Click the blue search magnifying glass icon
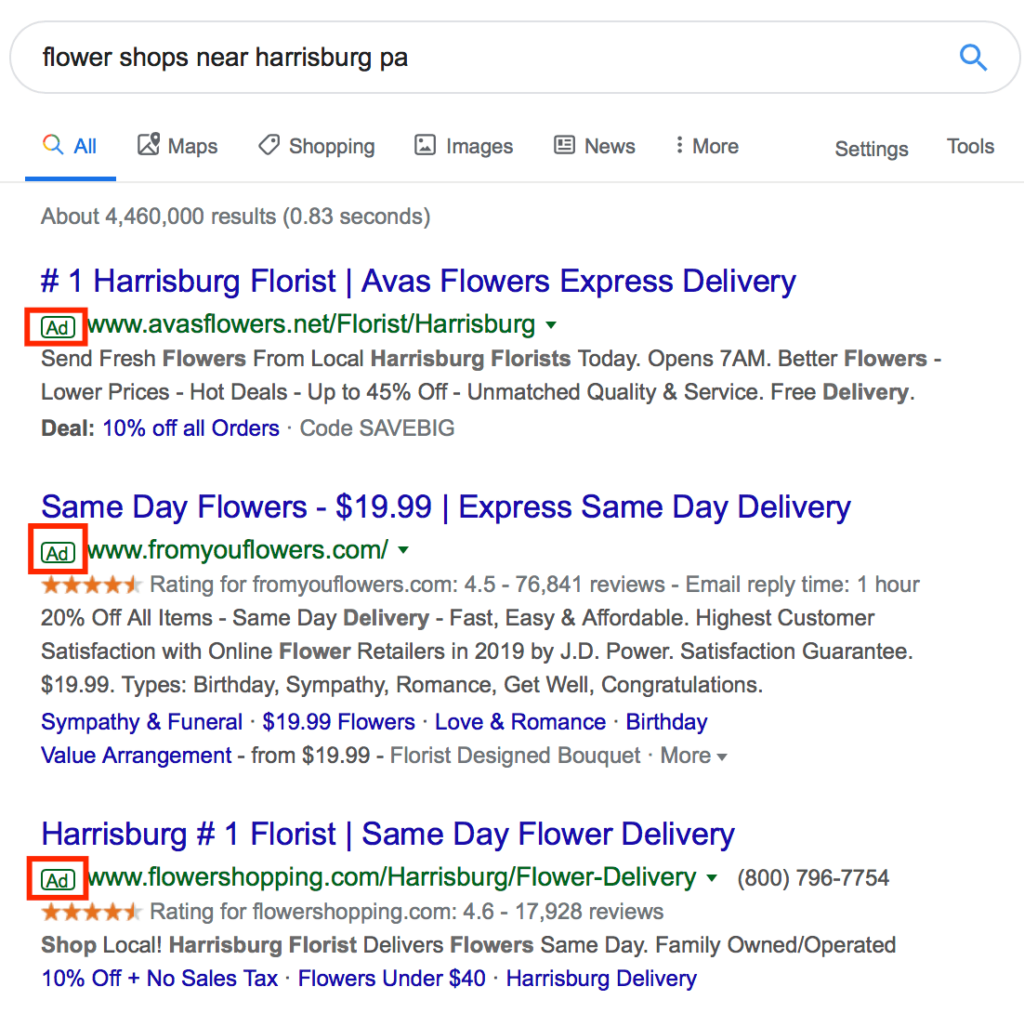The width and height of the screenshot is (1024, 1013). click(973, 57)
